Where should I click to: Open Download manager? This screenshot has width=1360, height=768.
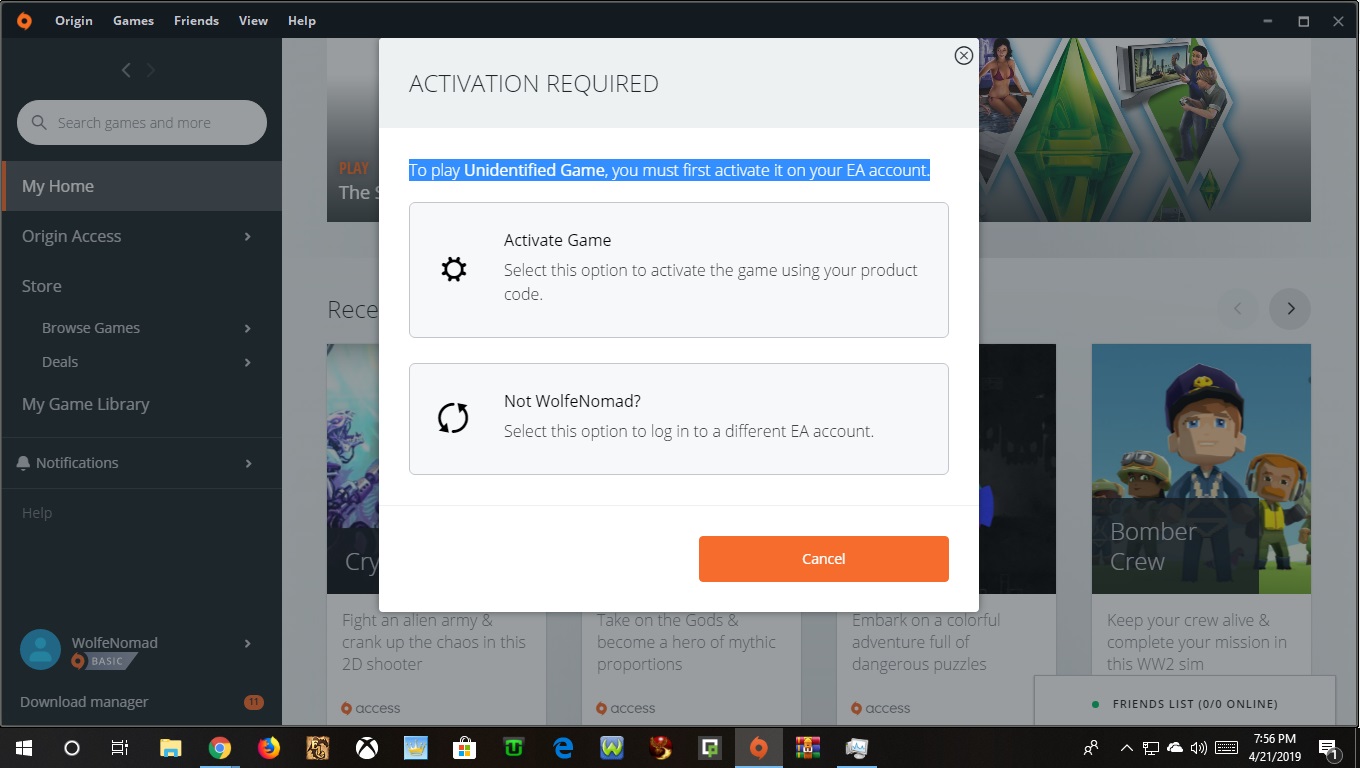tap(84, 702)
